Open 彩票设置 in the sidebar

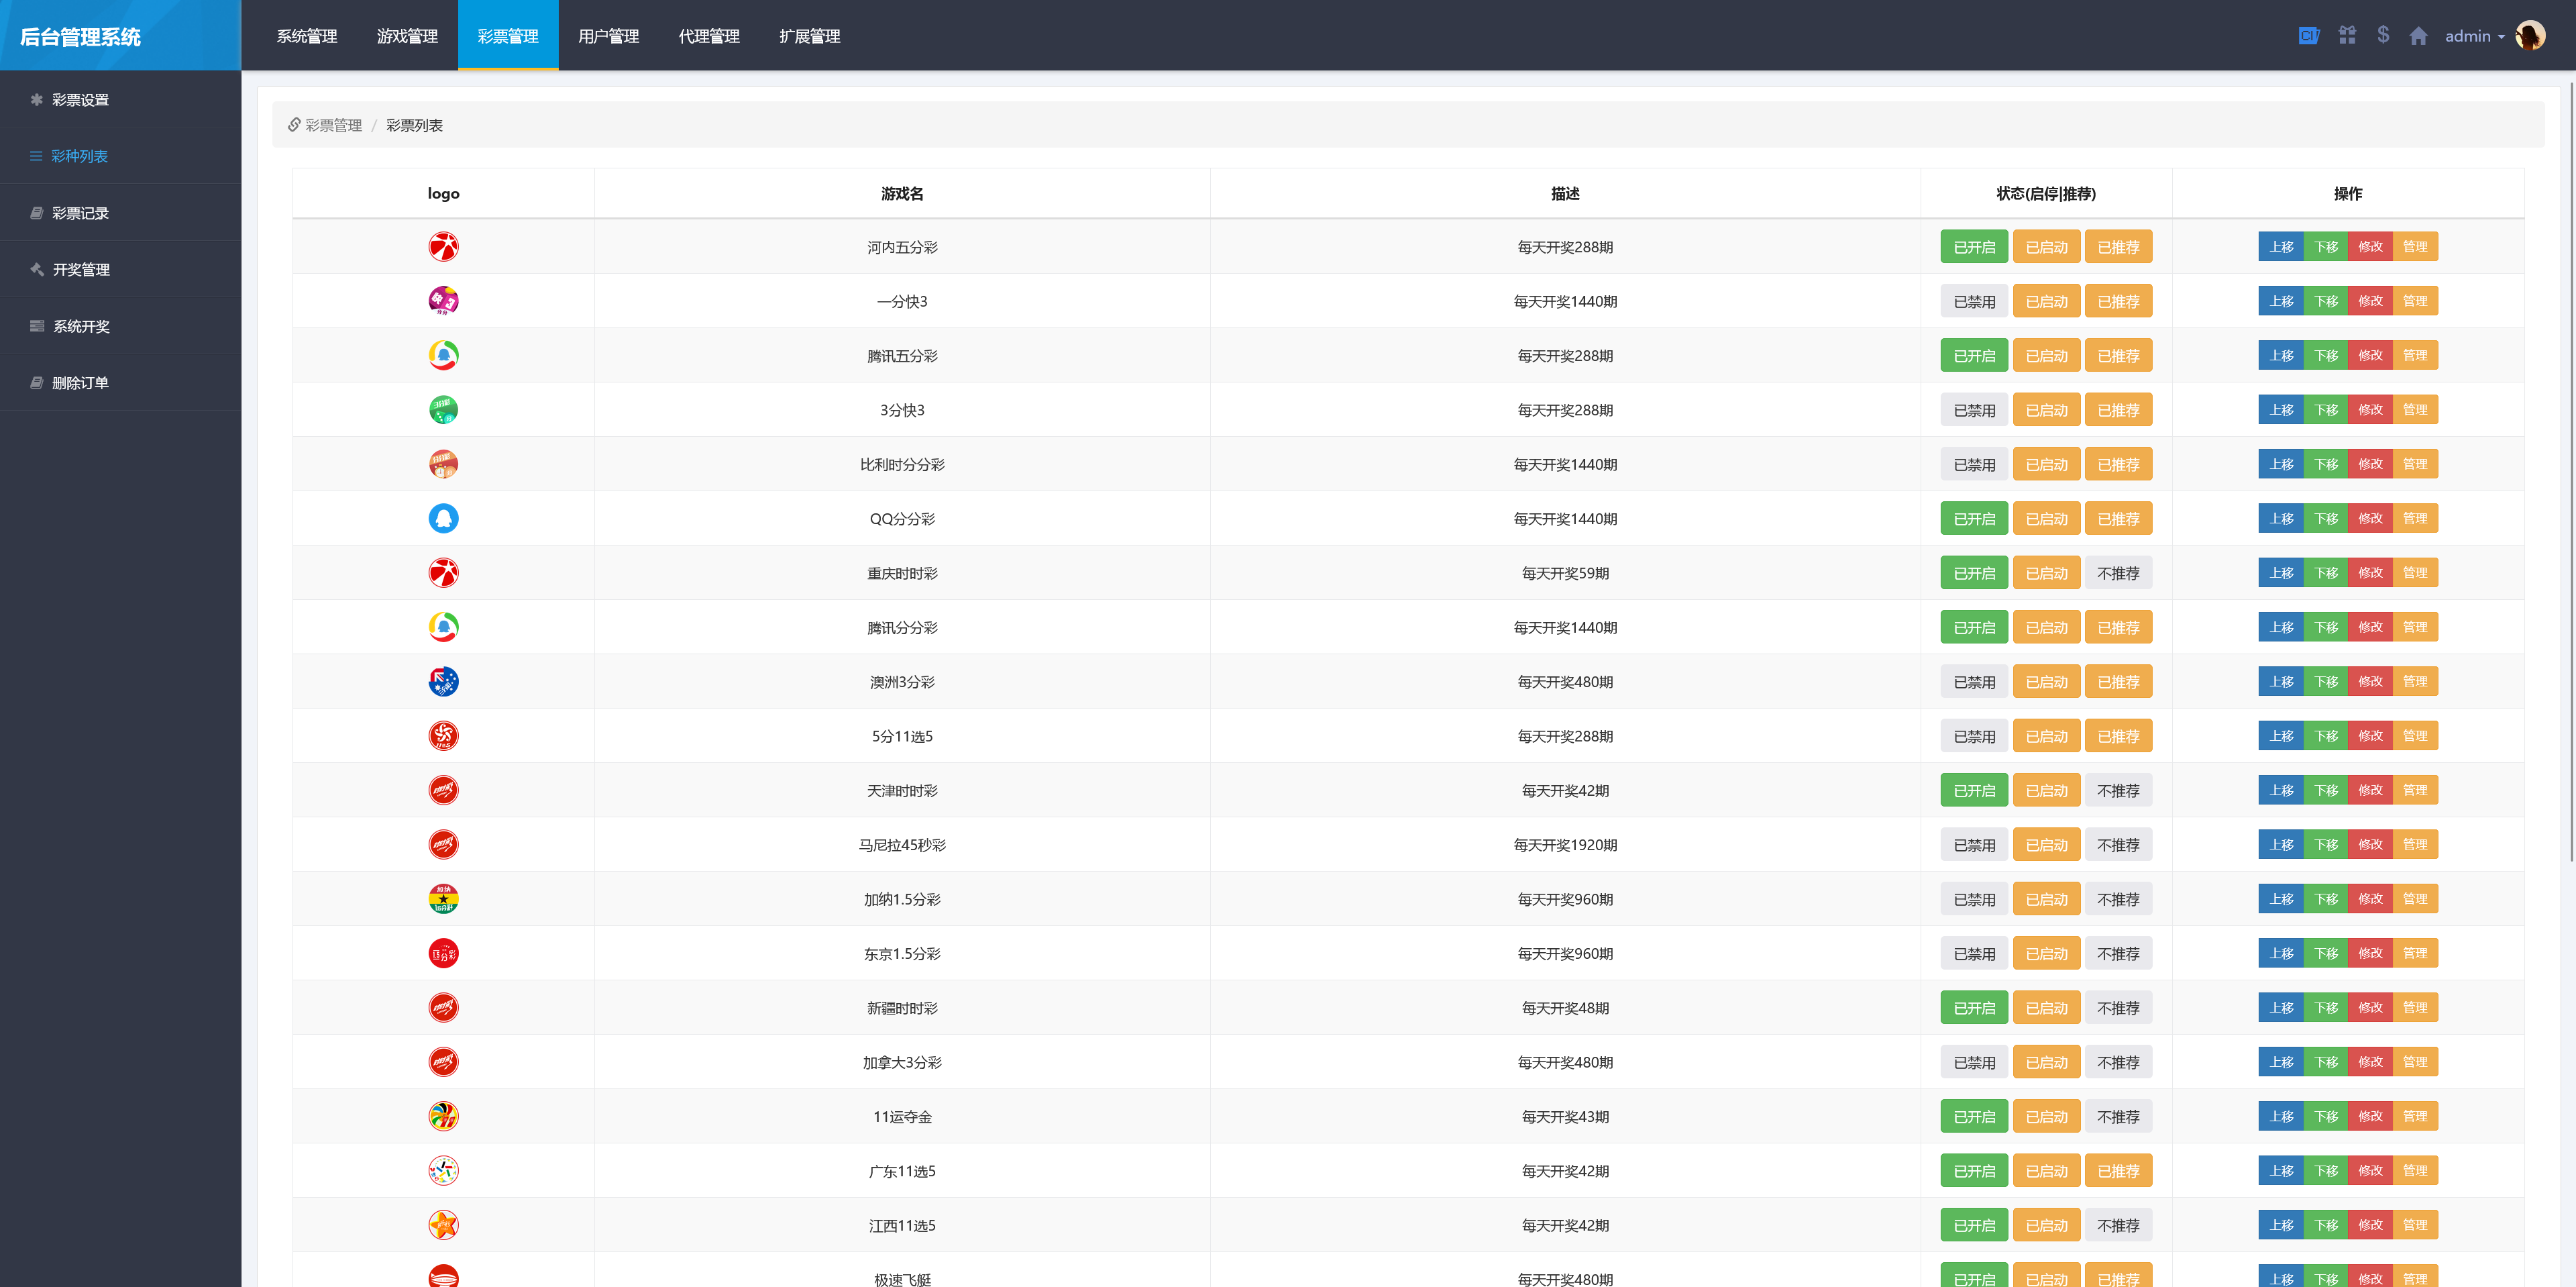pos(120,99)
